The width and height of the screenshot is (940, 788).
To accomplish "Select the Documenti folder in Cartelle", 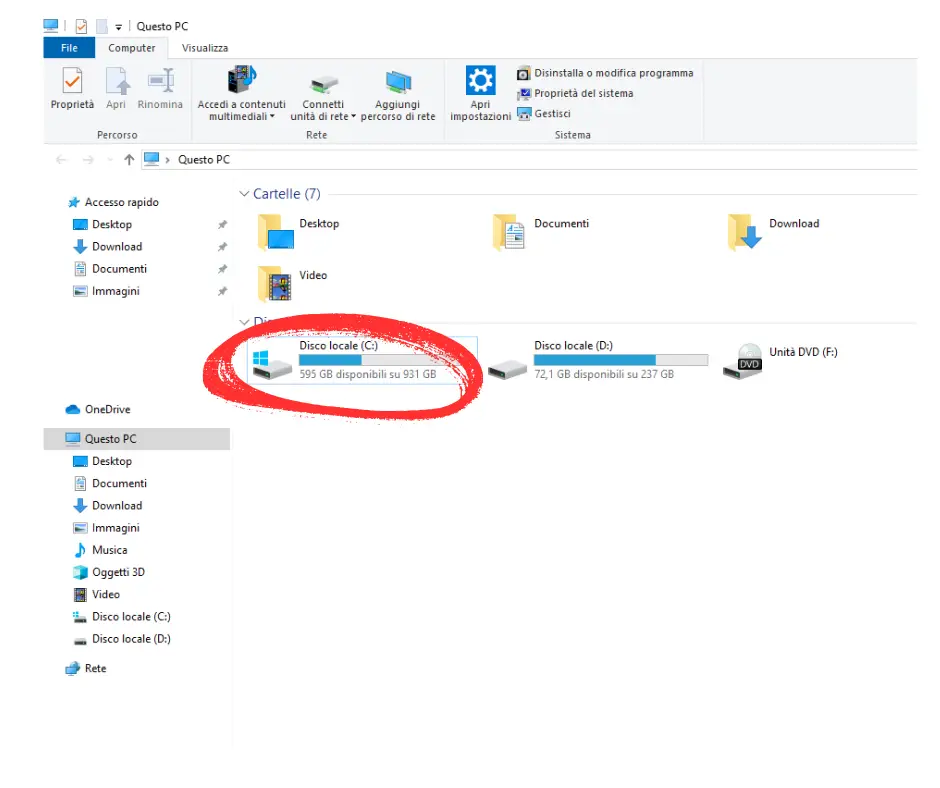I will pos(541,233).
